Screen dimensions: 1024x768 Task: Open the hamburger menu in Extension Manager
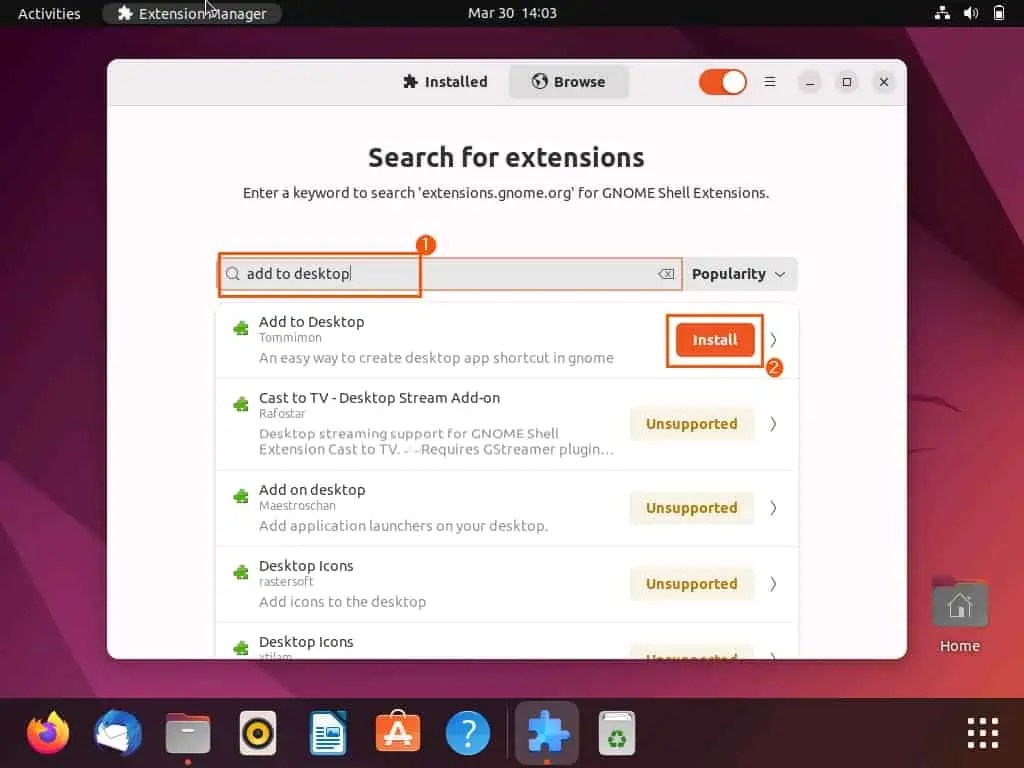click(770, 82)
